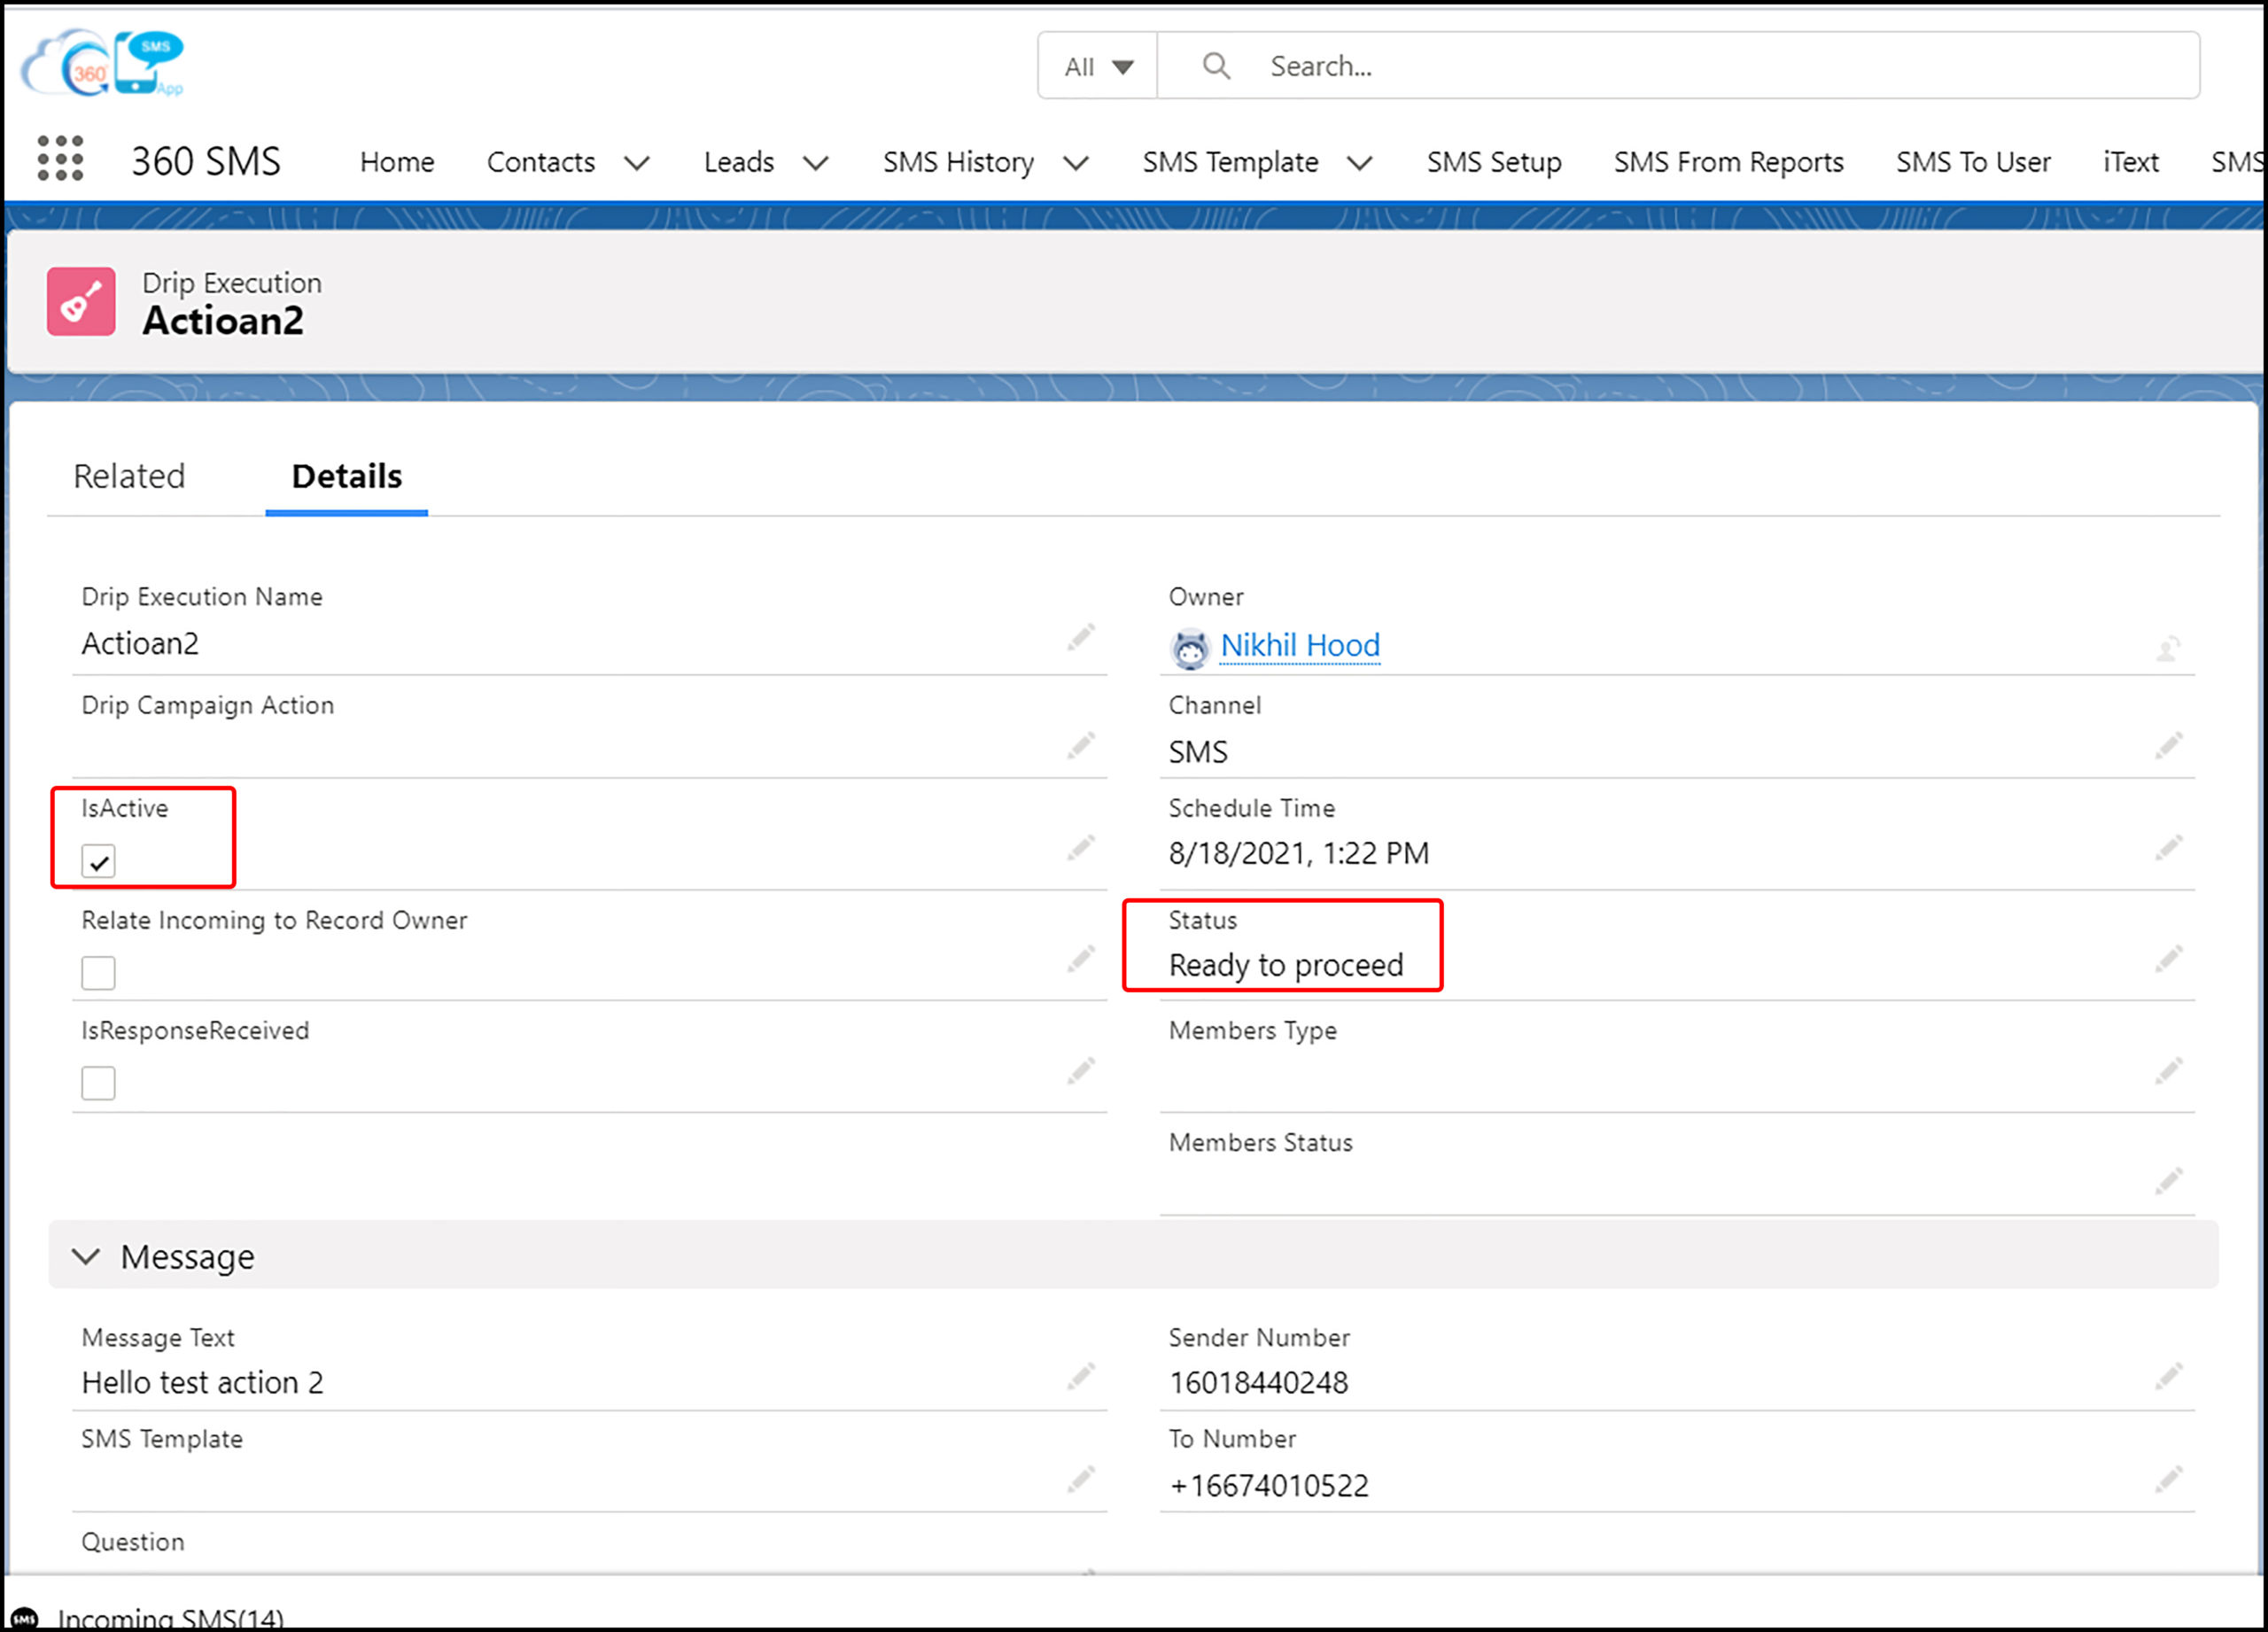Viewport: 2268px width, 1632px height.
Task: Click Sender Number 16018440248
Action: (1258, 1383)
